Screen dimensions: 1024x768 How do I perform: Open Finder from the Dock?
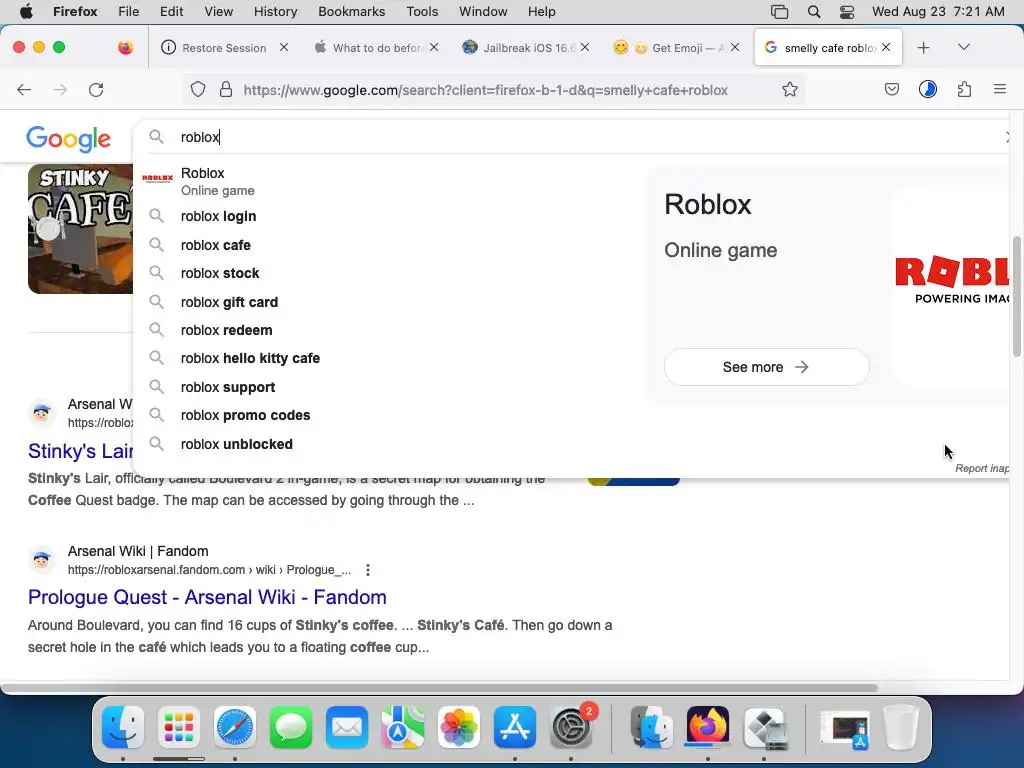[x=123, y=727]
